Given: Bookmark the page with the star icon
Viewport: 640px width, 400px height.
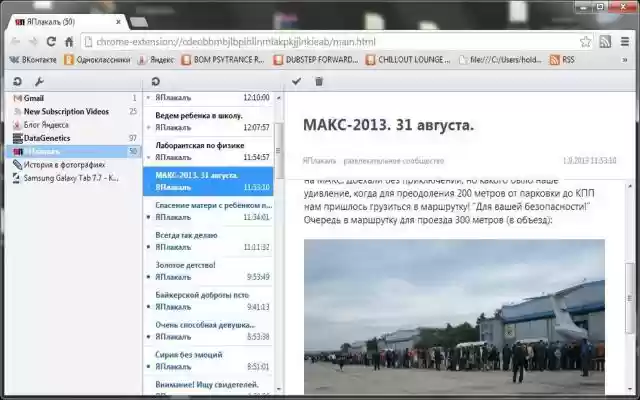Looking at the screenshot, I should tap(585, 41).
